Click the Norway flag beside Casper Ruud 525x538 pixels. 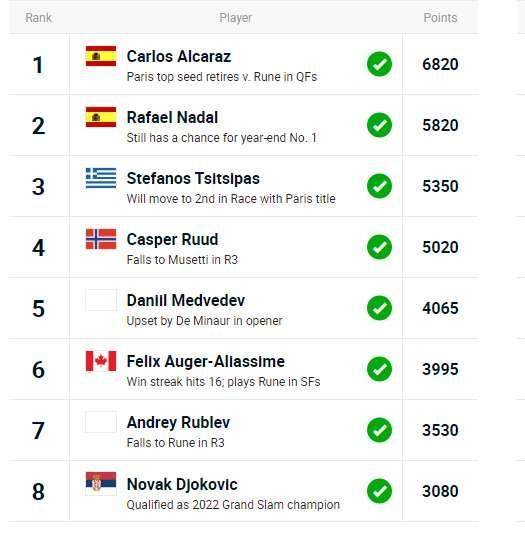pos(101,239)
